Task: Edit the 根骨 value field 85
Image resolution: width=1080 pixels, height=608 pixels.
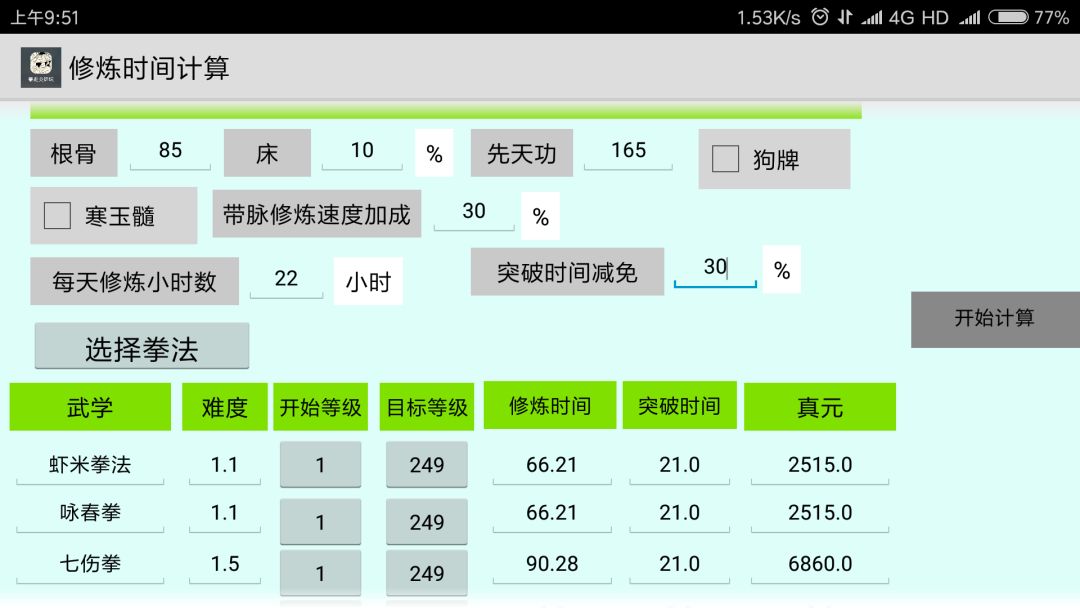Action: [170, 151]
